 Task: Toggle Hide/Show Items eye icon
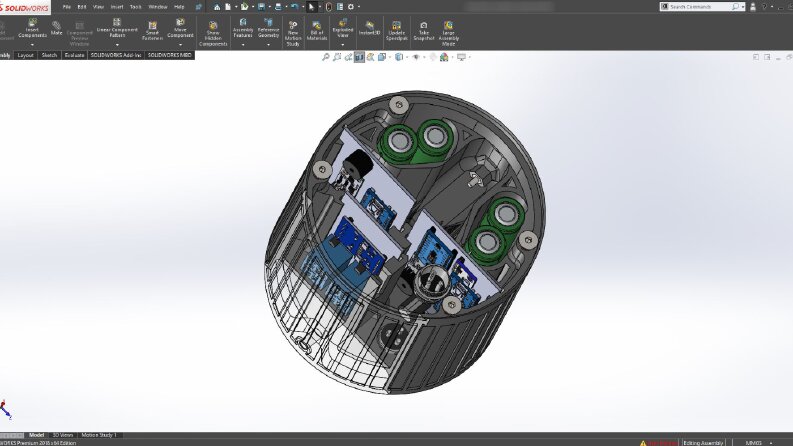[416, 57]
